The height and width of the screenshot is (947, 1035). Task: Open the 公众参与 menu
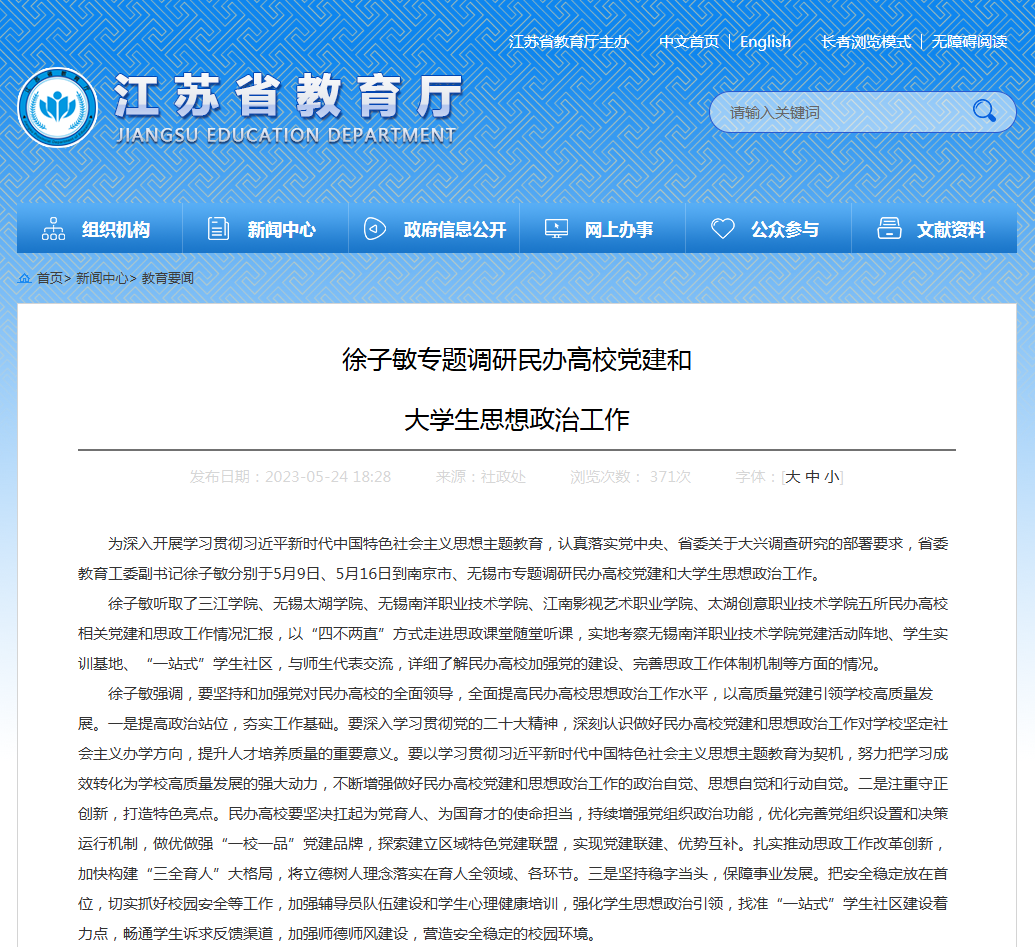pos(768,229)
